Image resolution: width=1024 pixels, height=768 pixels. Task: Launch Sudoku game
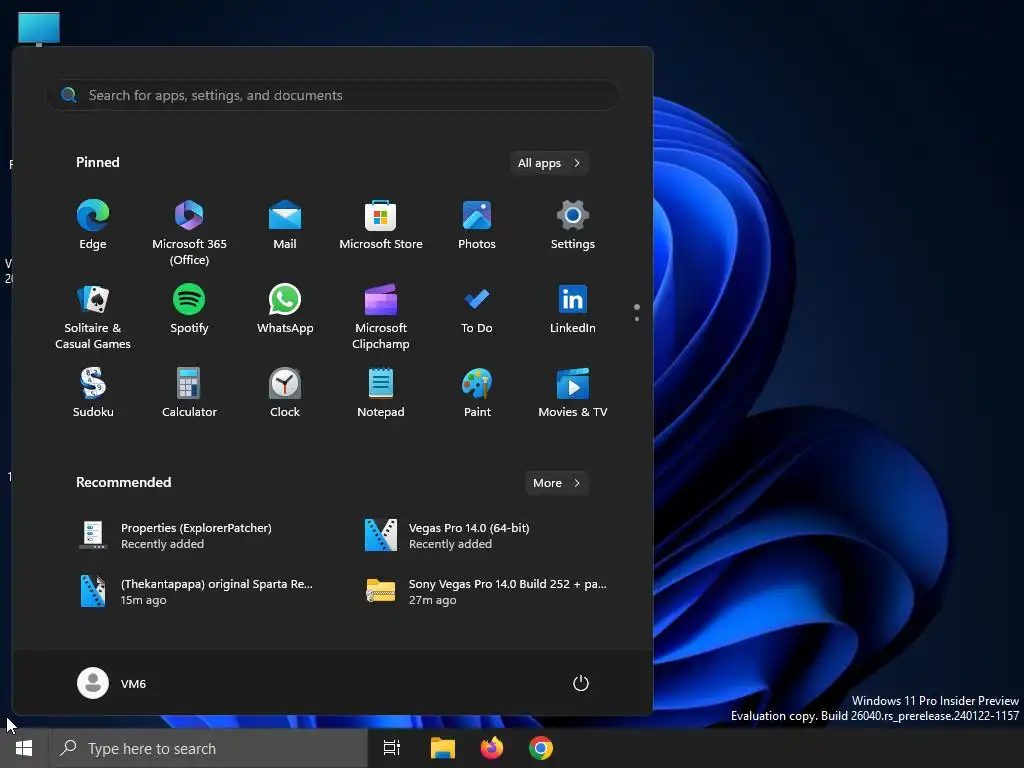coord(93,393)
